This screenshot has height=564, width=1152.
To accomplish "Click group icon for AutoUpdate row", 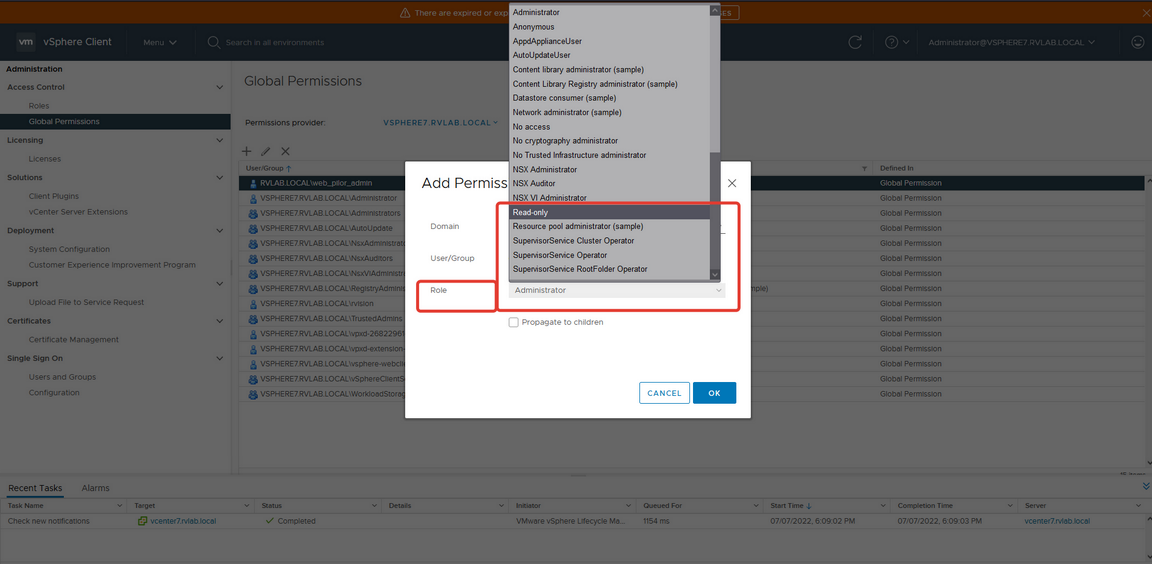I will (253, 228).
